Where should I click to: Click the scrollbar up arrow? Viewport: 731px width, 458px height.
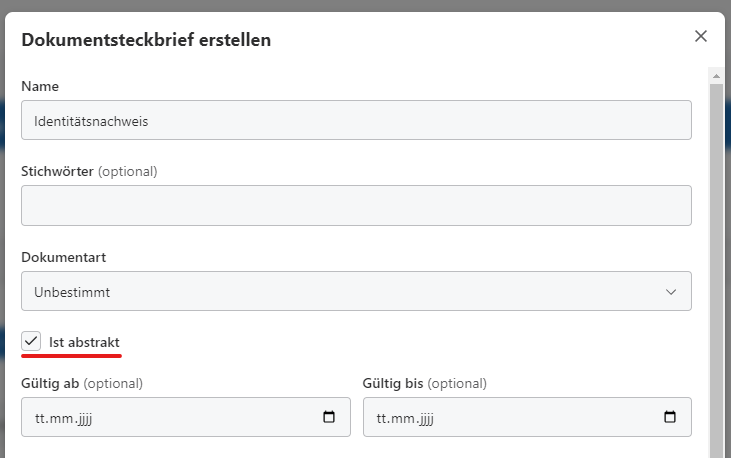(716, 75)
